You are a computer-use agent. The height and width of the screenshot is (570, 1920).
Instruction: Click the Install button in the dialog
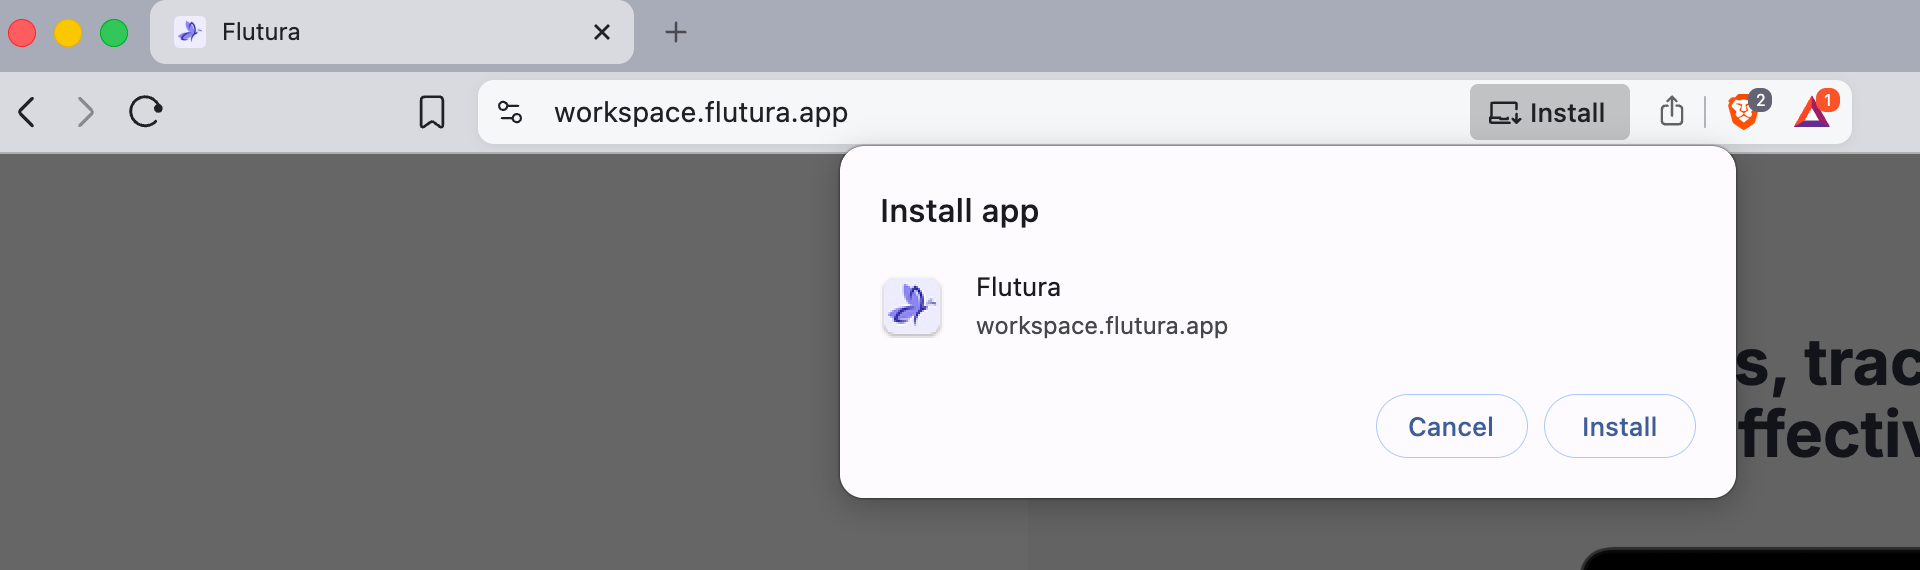pos(1619,427)
